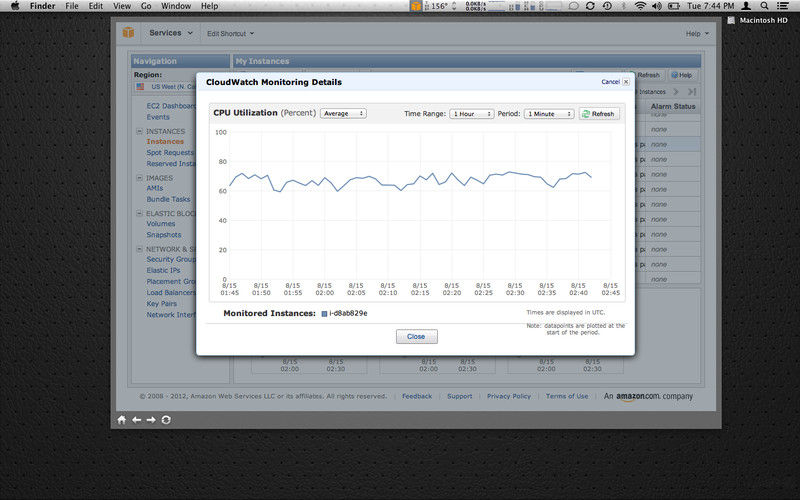Open AMIs in the navigation panel

click(155, 188)
